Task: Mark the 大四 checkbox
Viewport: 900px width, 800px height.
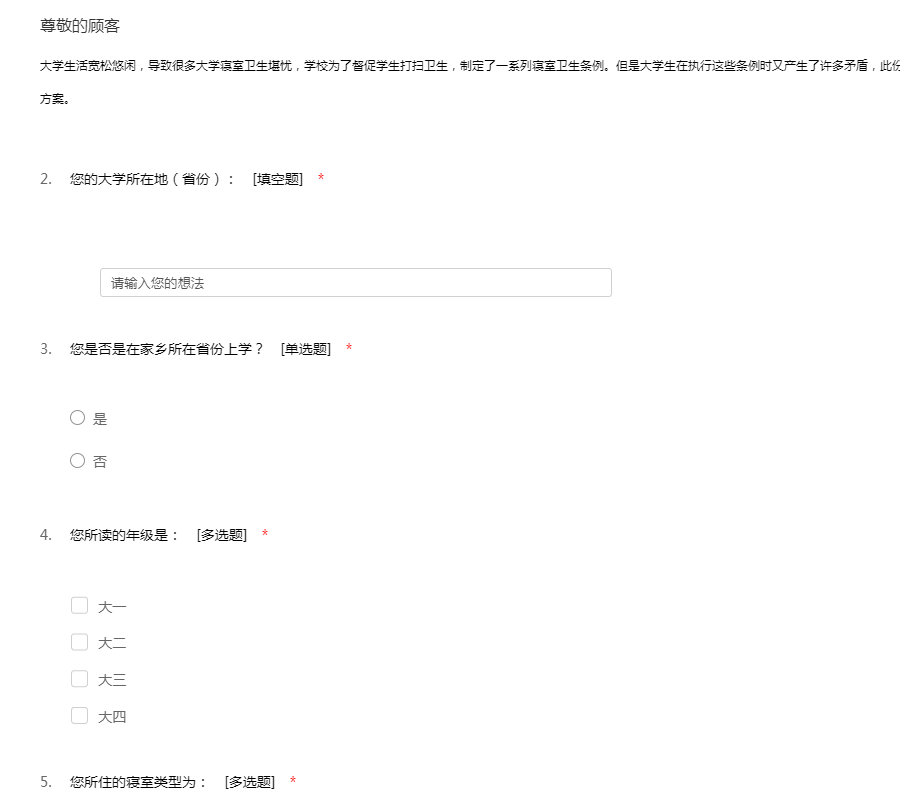Action: click(80, 716)
